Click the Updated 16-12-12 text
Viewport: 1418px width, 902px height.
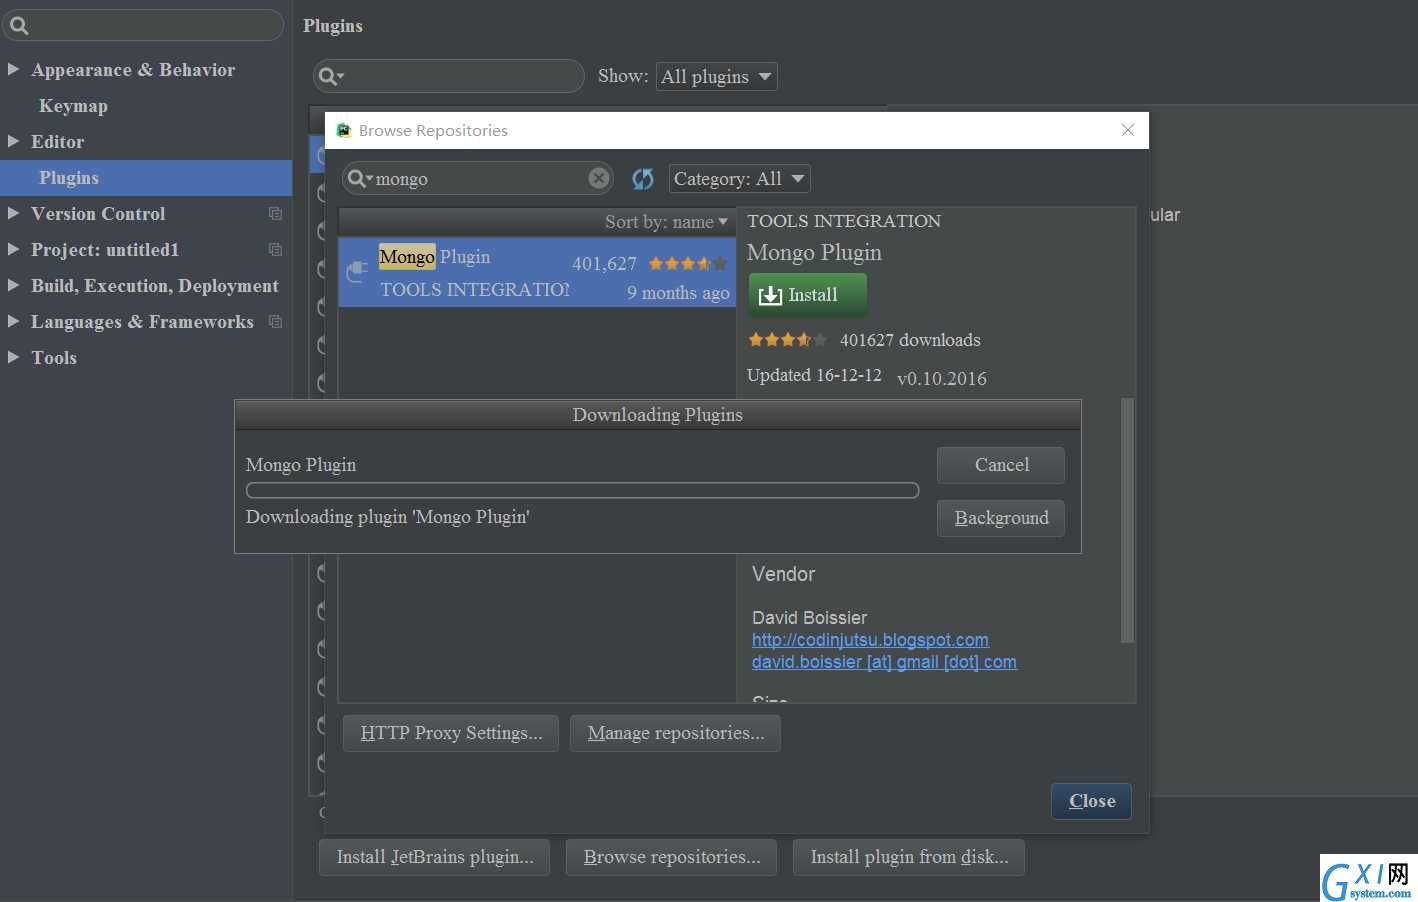pos(814,375)
